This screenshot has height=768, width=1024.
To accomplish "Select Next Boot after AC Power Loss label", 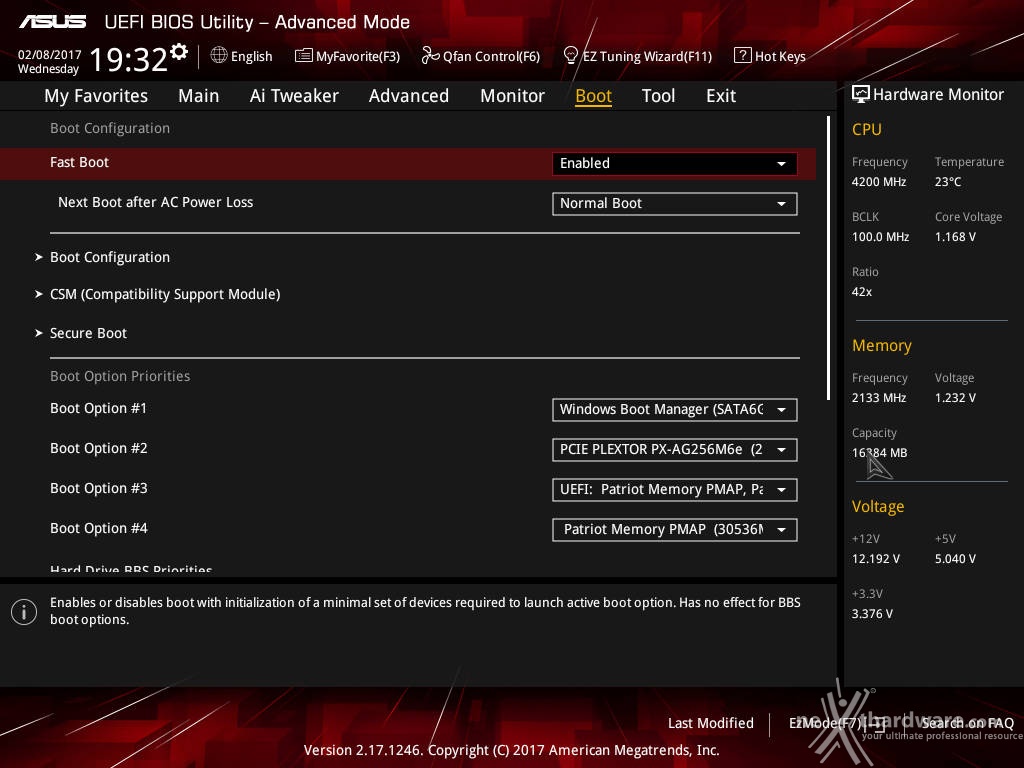I will [x=155, y=202].
